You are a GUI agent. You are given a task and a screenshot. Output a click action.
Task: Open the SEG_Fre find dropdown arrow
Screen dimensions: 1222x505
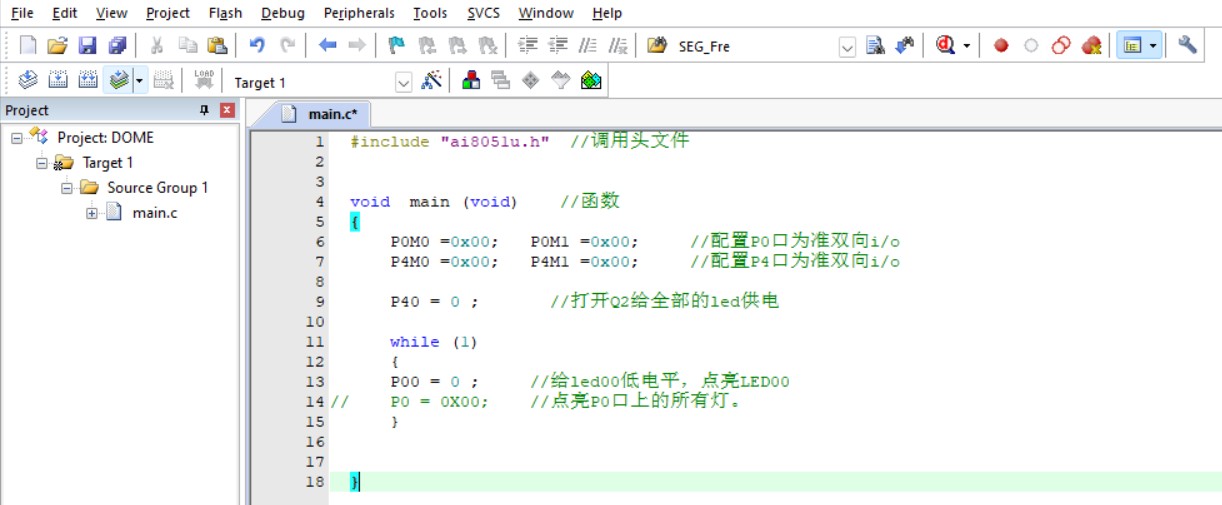[x=847, y=46]
